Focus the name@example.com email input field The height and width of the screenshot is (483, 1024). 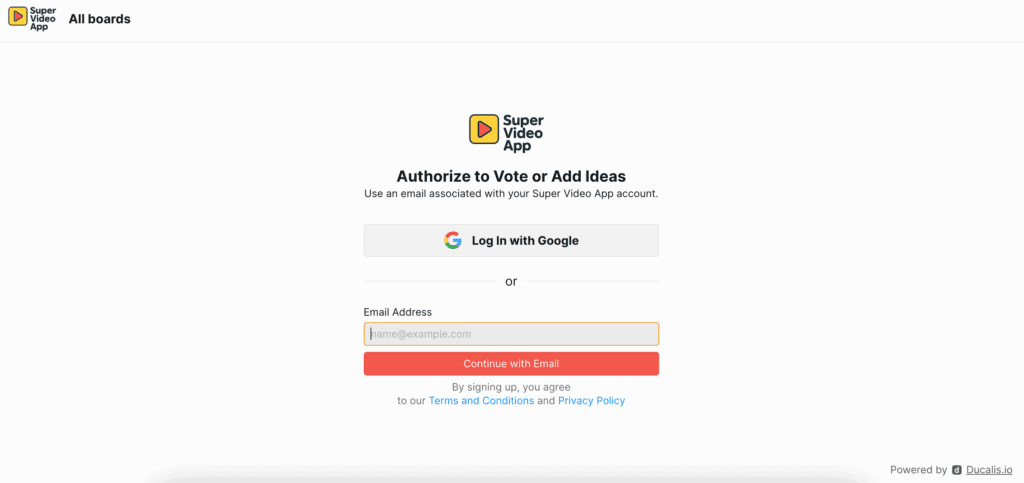511,334
